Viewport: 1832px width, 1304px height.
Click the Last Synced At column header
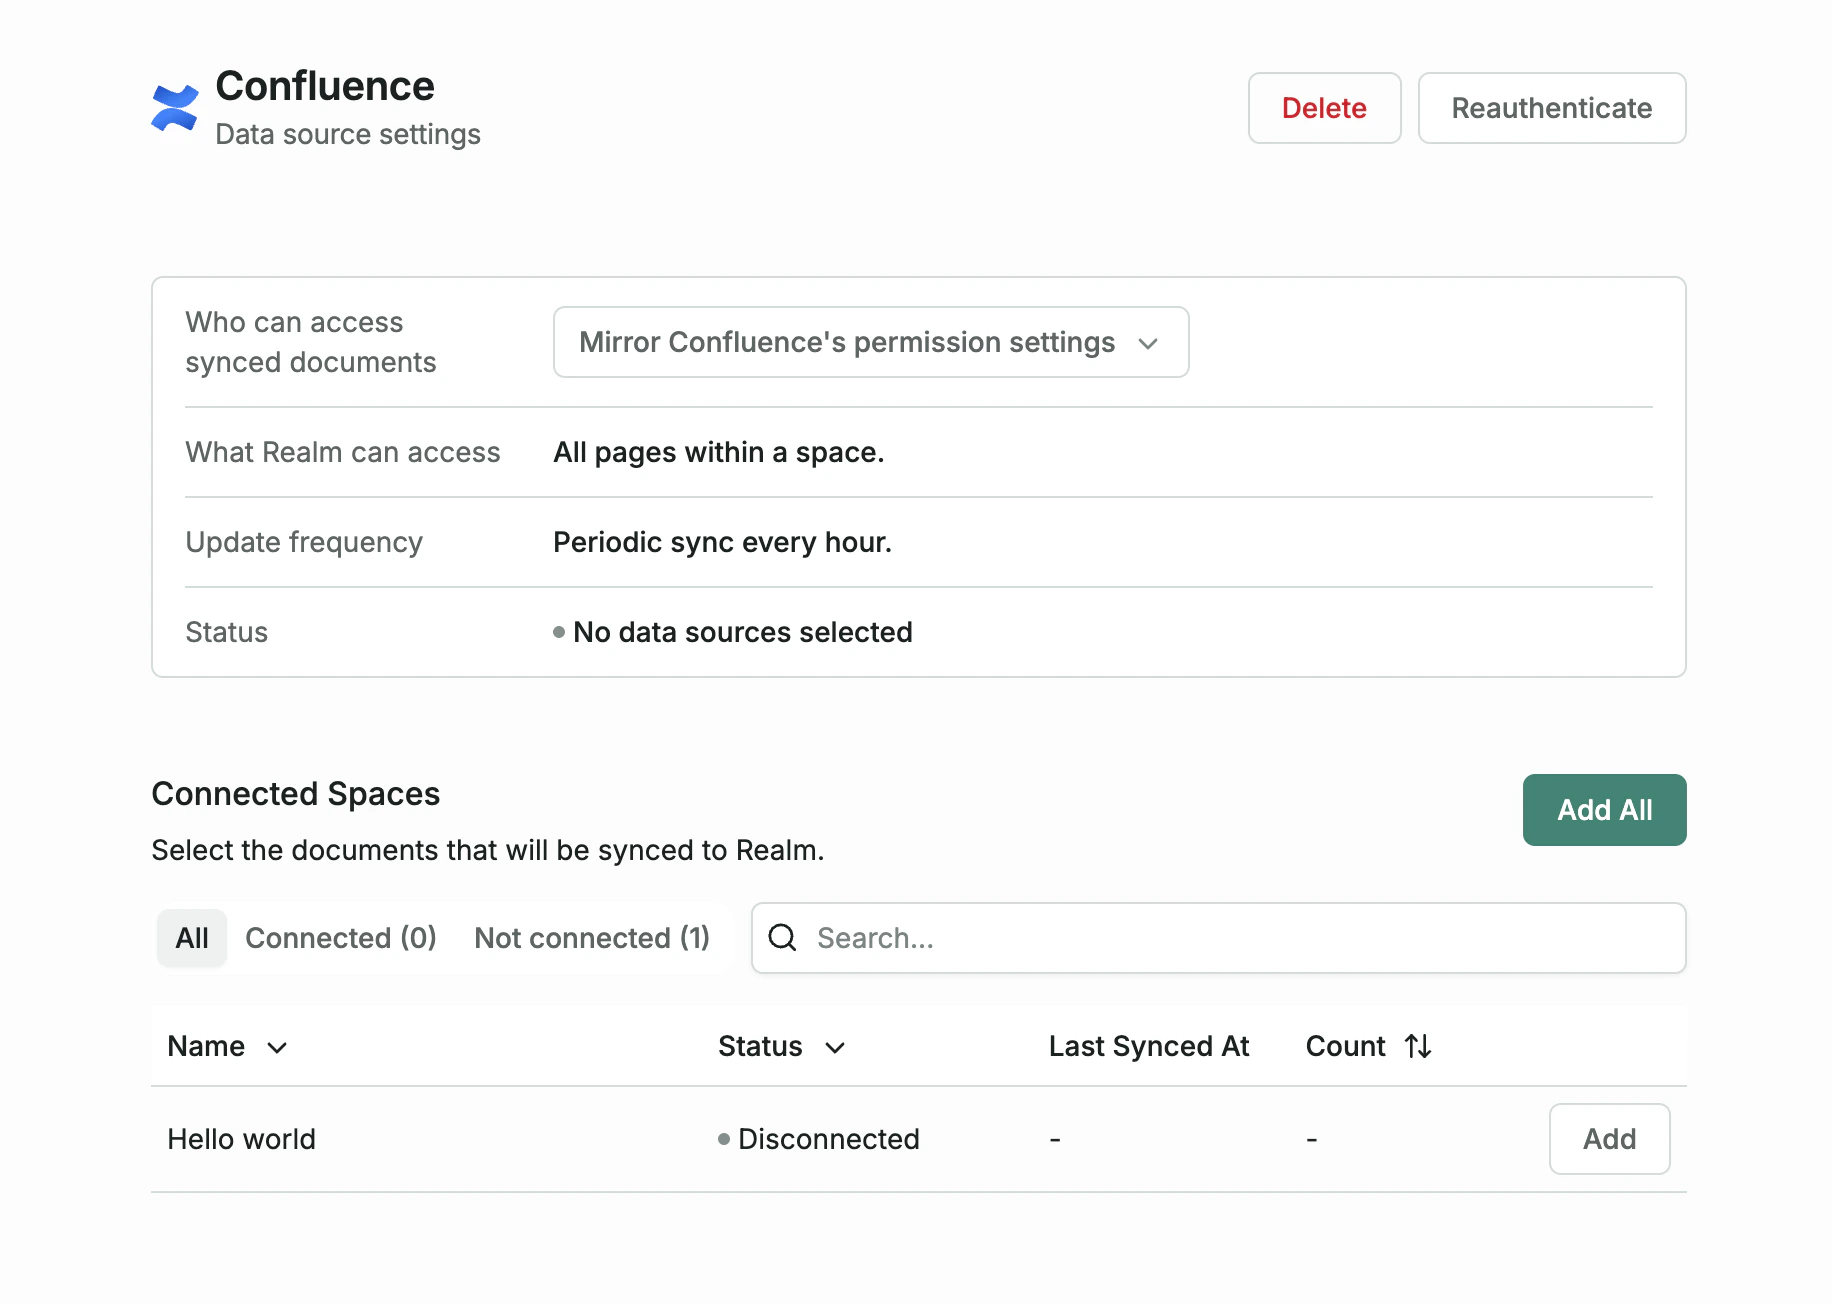[1149, 1046]
